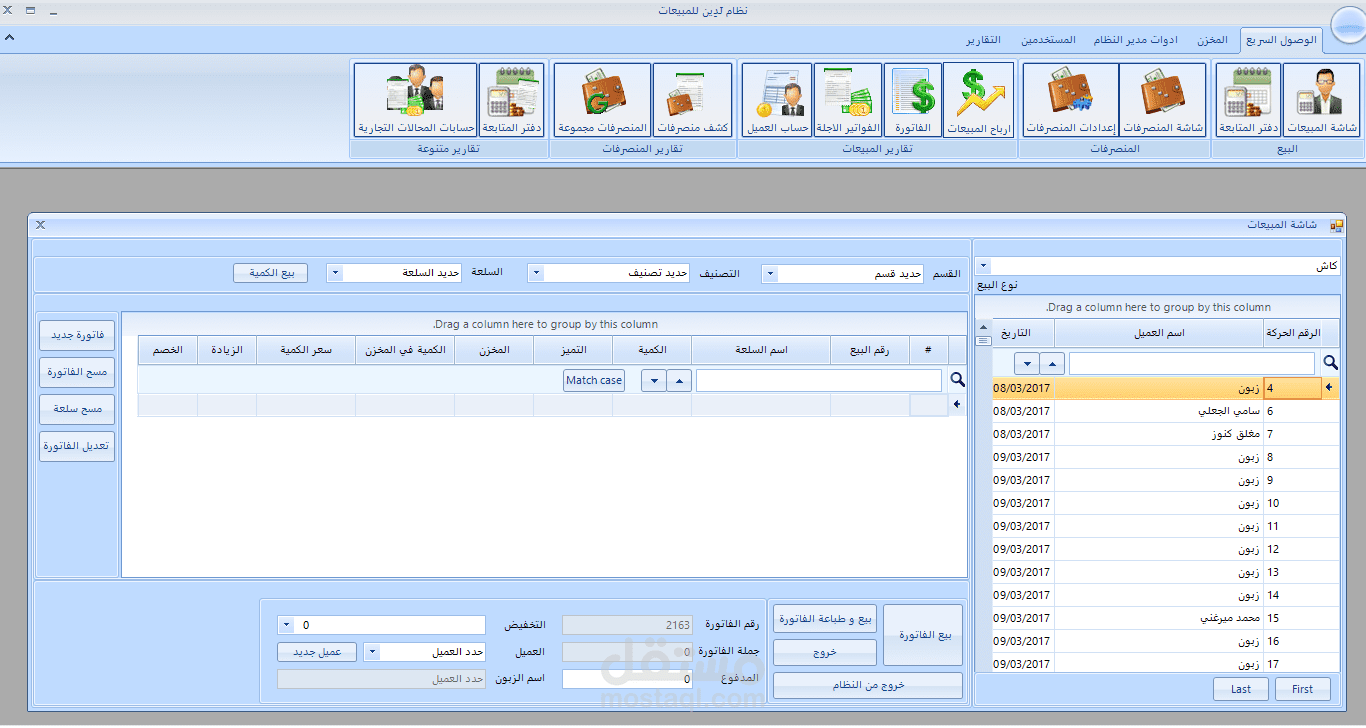This screenshot has width=1366, height=728.
Task: Select transaction row number 10
Action: pyautogui.click(x=1166, y=503)
